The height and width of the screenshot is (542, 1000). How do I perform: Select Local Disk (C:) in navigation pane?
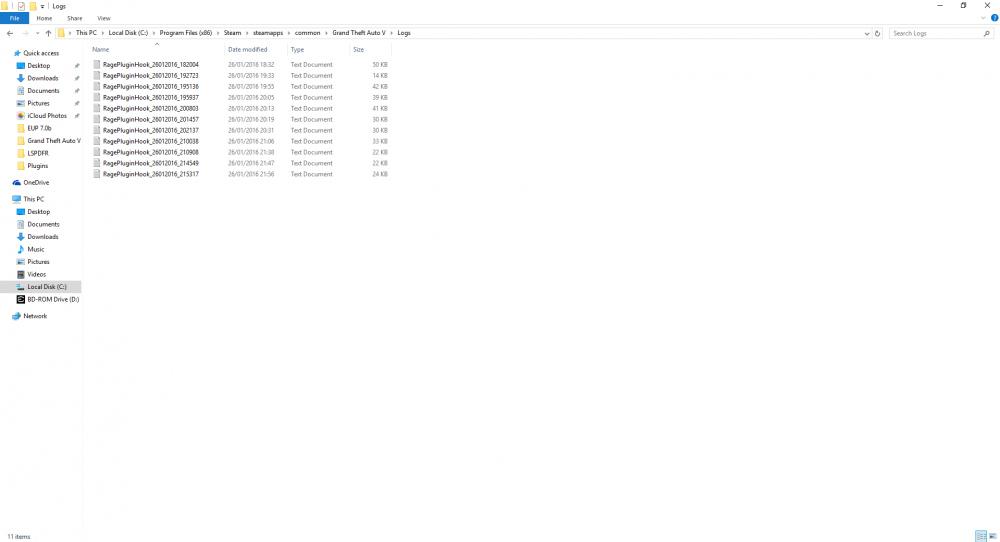tap(46, 287)
